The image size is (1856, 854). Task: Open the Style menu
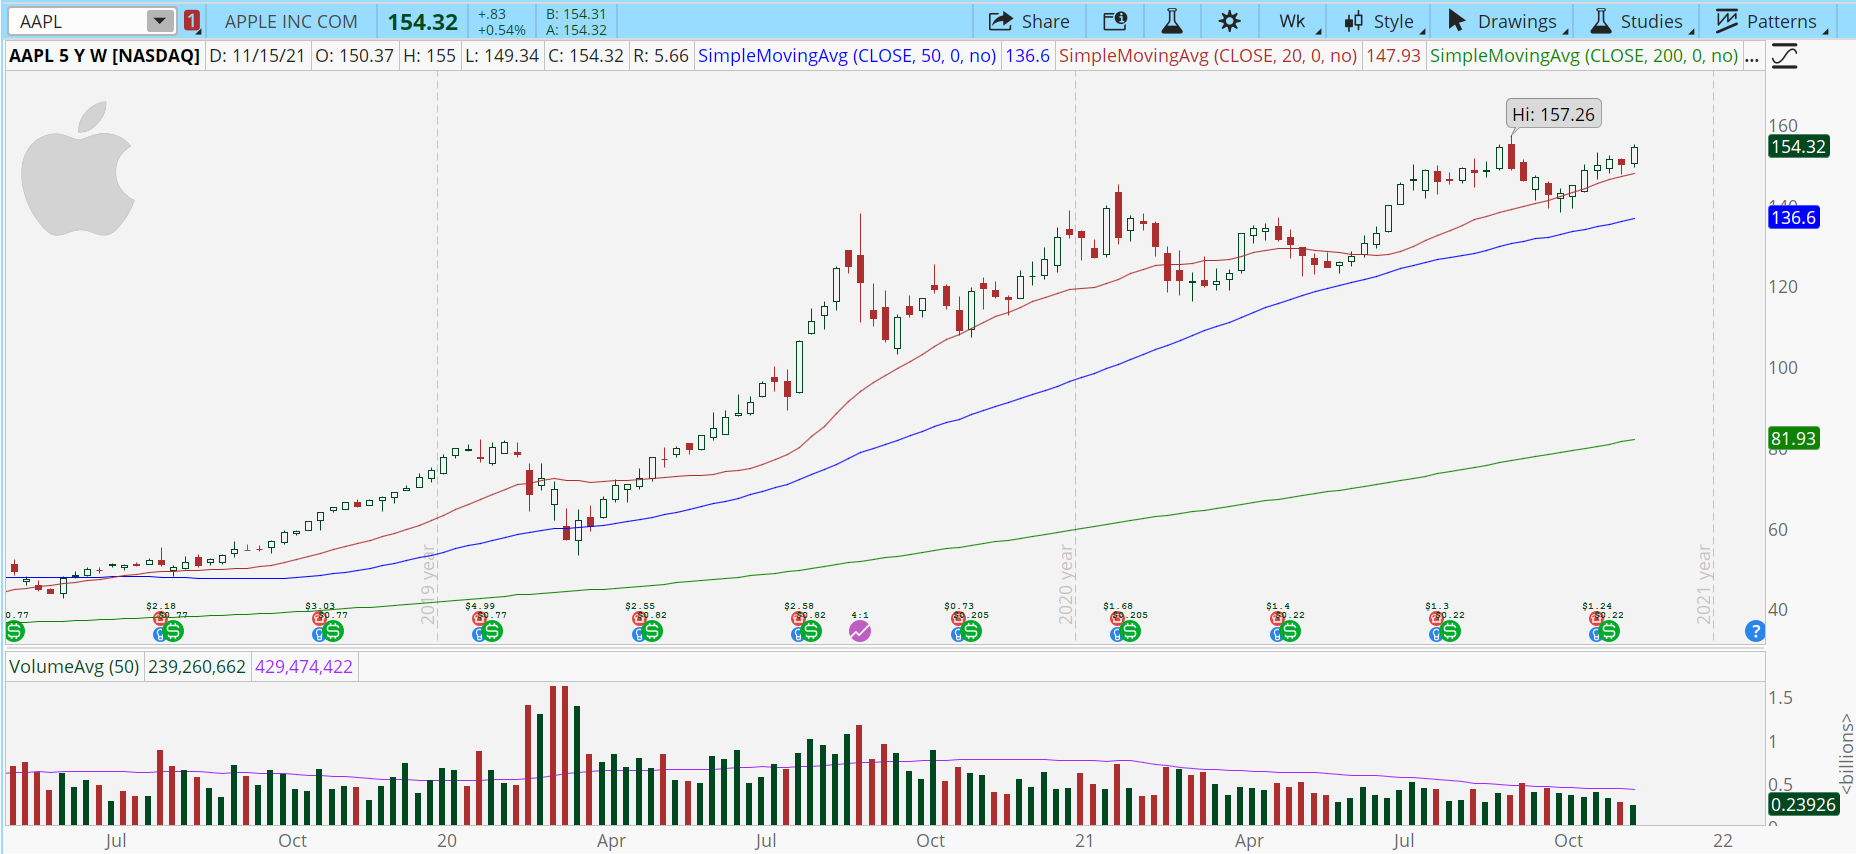[1384, 21]
